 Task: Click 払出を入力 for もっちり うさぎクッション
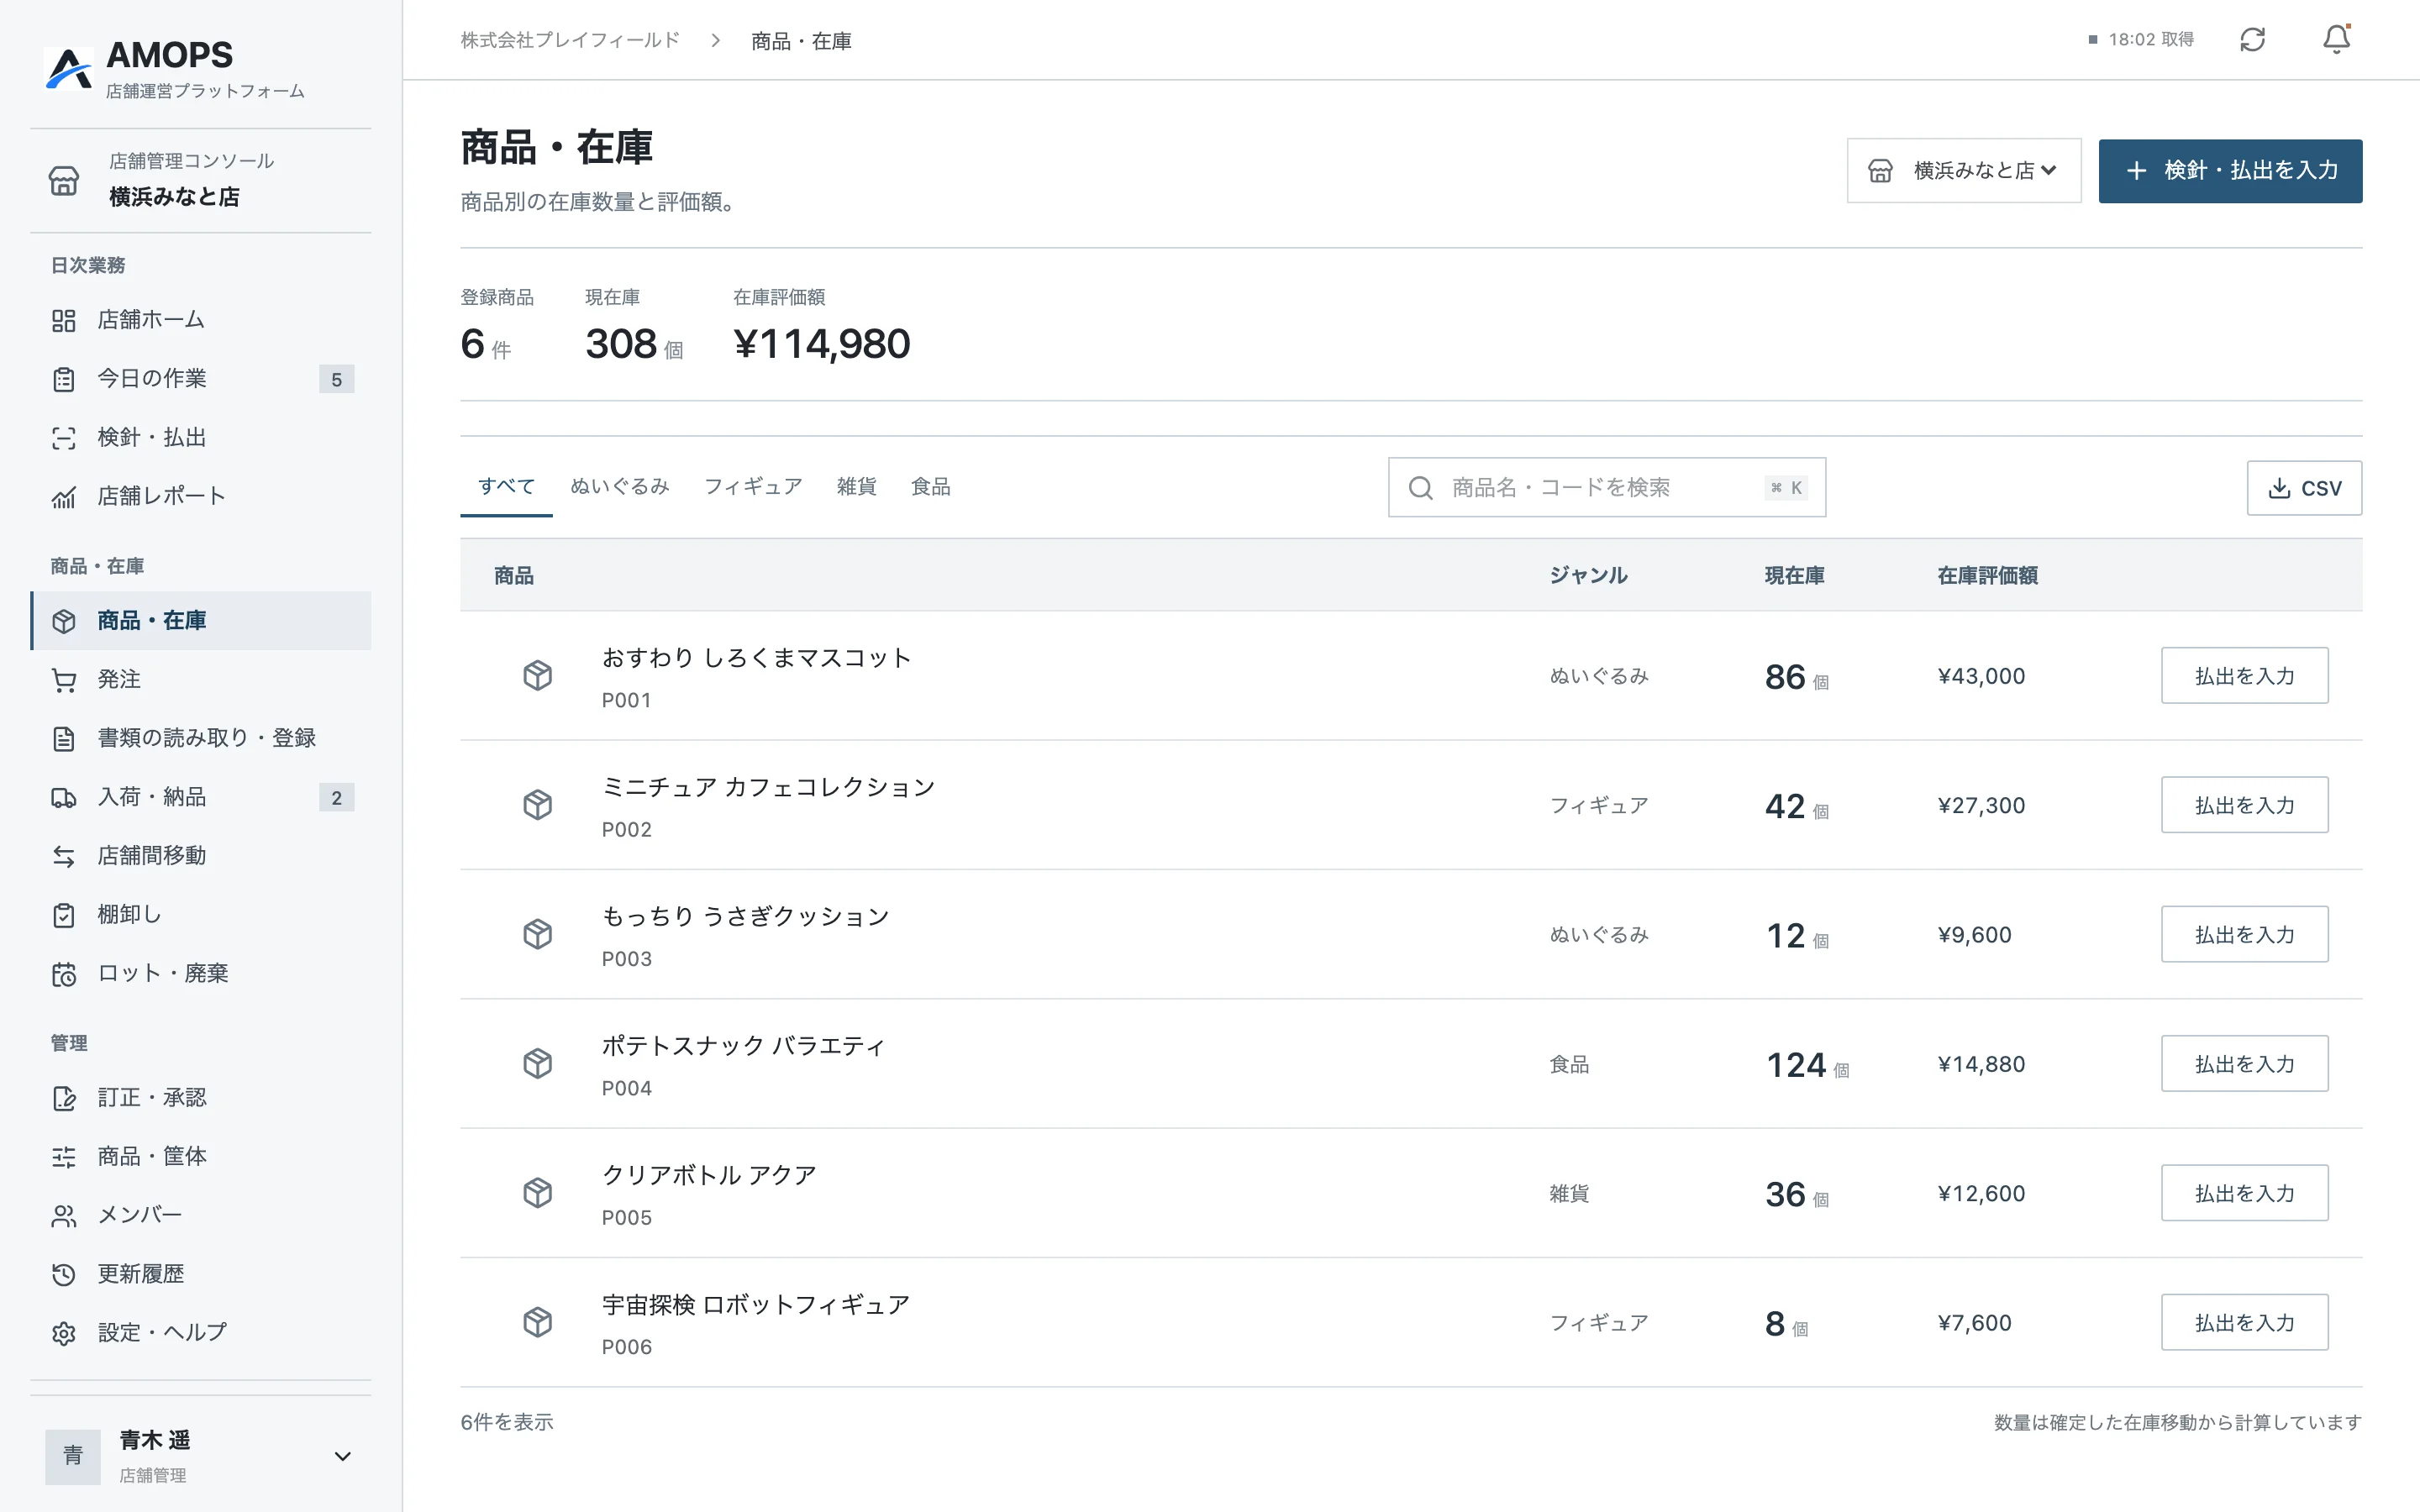2244,935
